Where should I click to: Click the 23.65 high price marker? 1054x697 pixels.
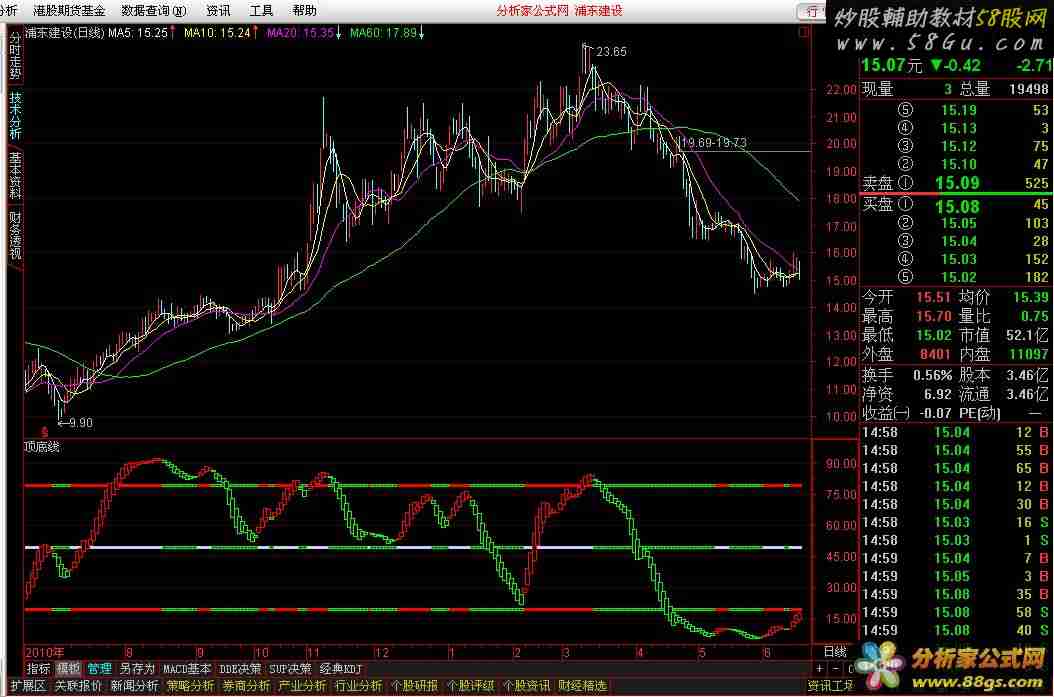611,52
